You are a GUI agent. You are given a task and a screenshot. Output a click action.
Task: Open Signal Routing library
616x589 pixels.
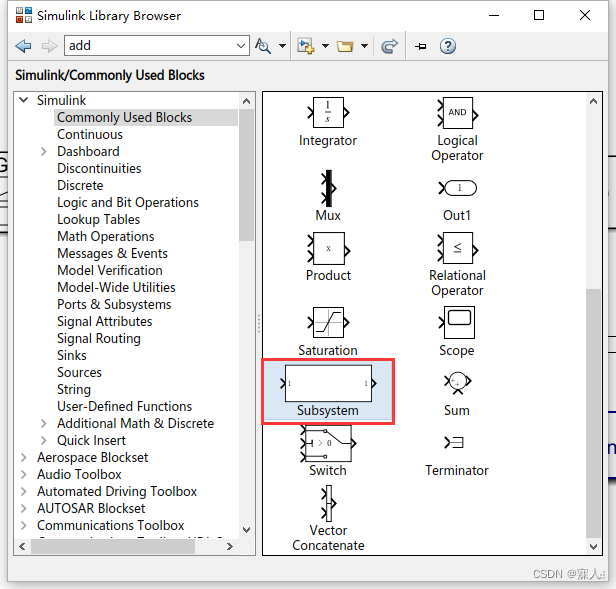point(99,338)
